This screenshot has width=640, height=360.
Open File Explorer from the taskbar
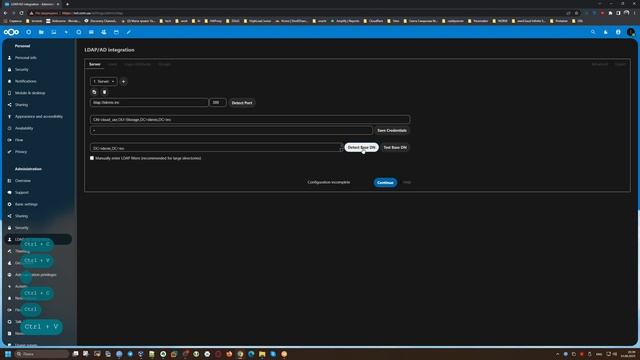click(262, 354)
